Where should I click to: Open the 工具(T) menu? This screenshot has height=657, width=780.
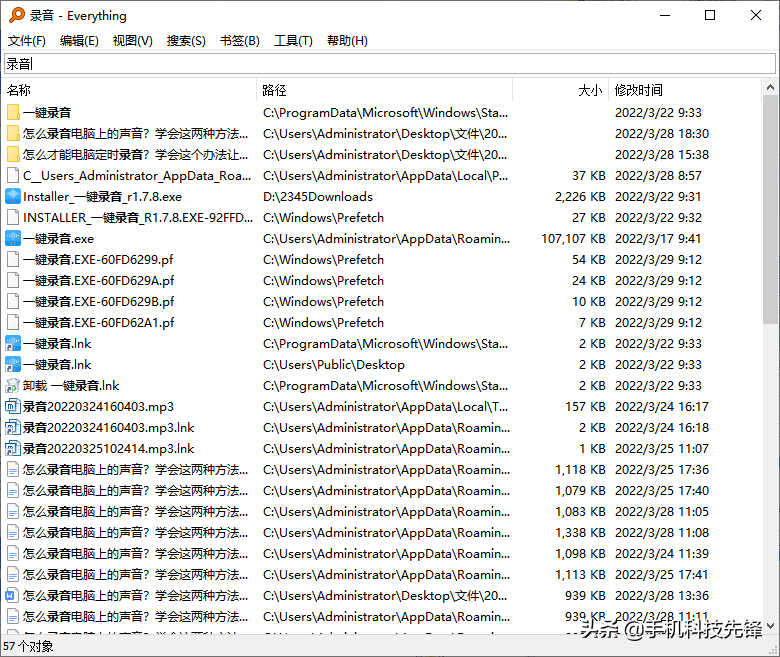click(x=293, y=41)
